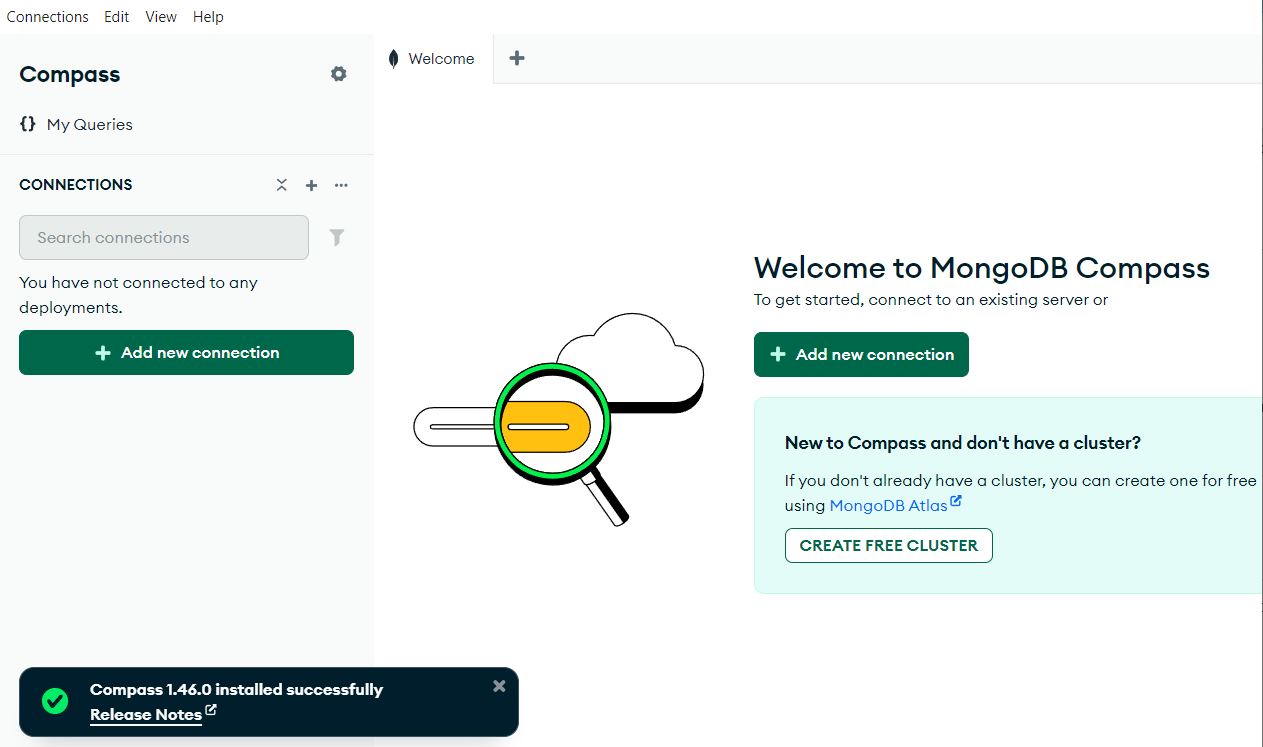Screen dimensions: 1263x747
Task: Open My Queries from the sidebar
Action: (x=89, y=124)
